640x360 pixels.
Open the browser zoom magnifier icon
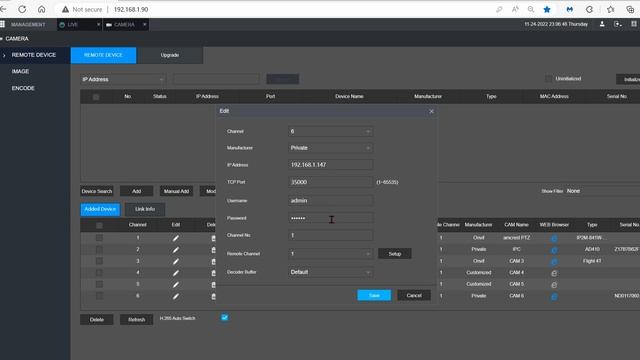click(x=531, y=9)
